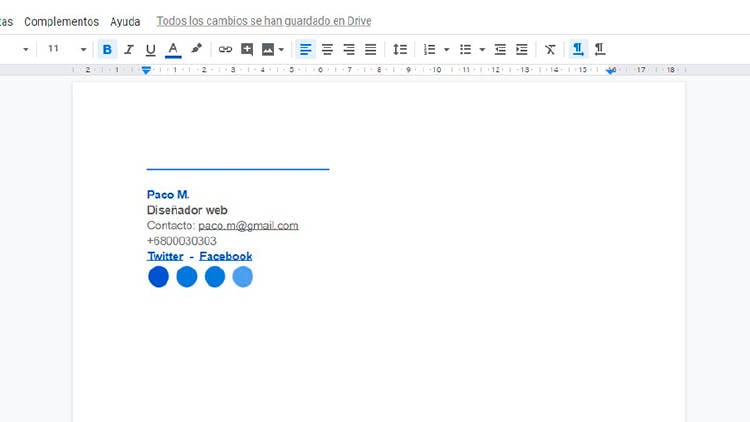Expand the insert image dropdown arrow
This screenshot has height=422, width=750.
281,49
